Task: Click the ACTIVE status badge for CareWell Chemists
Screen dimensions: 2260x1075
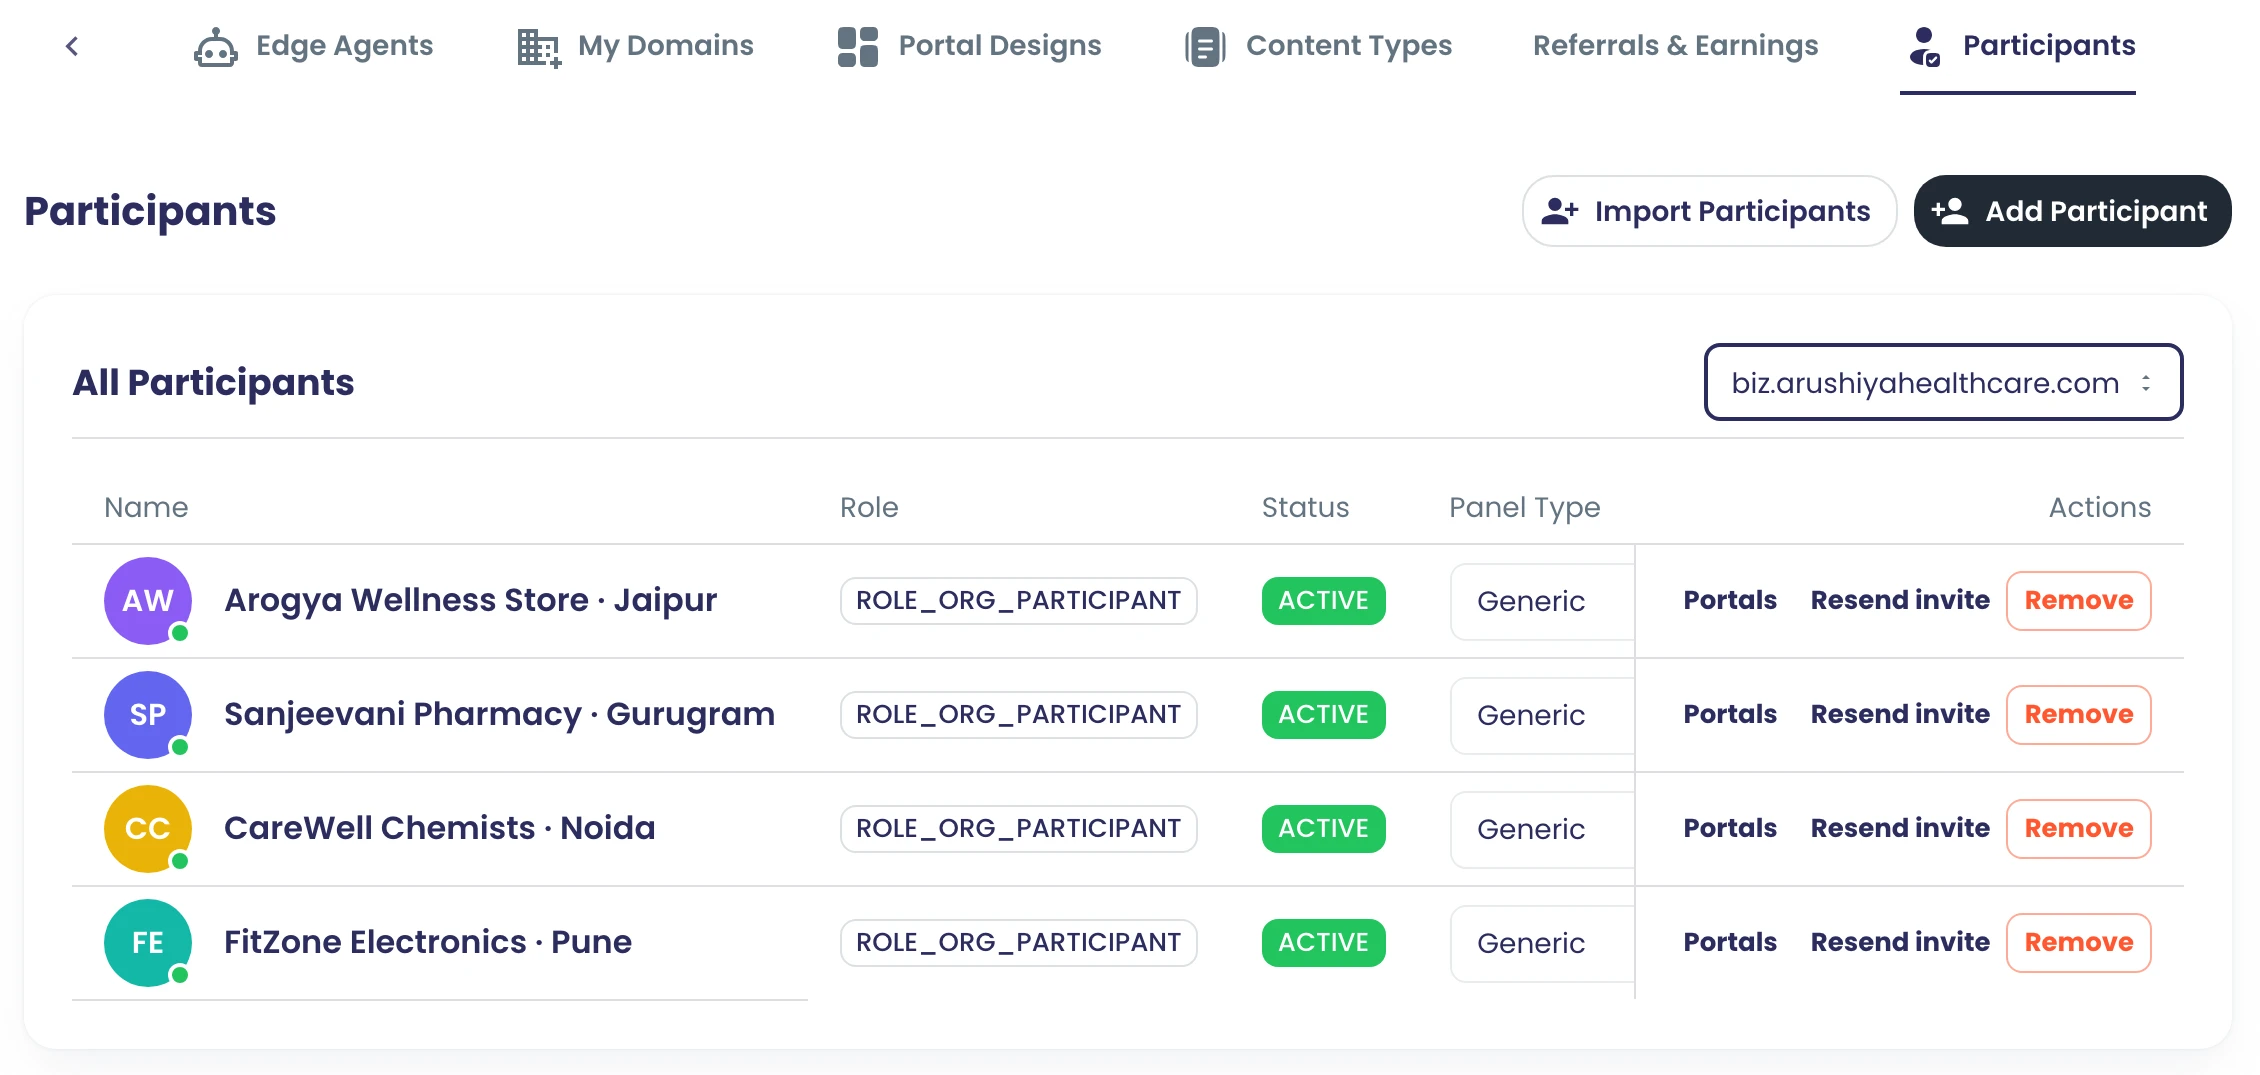Action: pyautogui.click(x=1324, y=829)
